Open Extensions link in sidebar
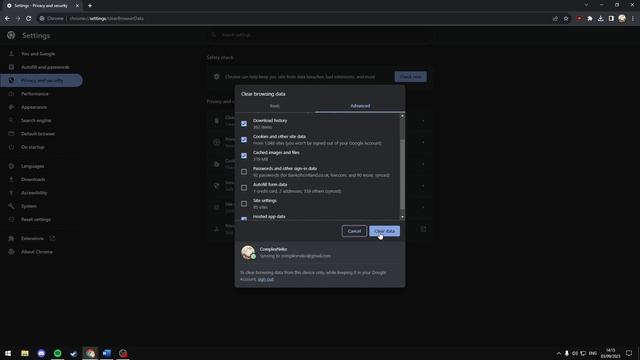 coord(32,238)
